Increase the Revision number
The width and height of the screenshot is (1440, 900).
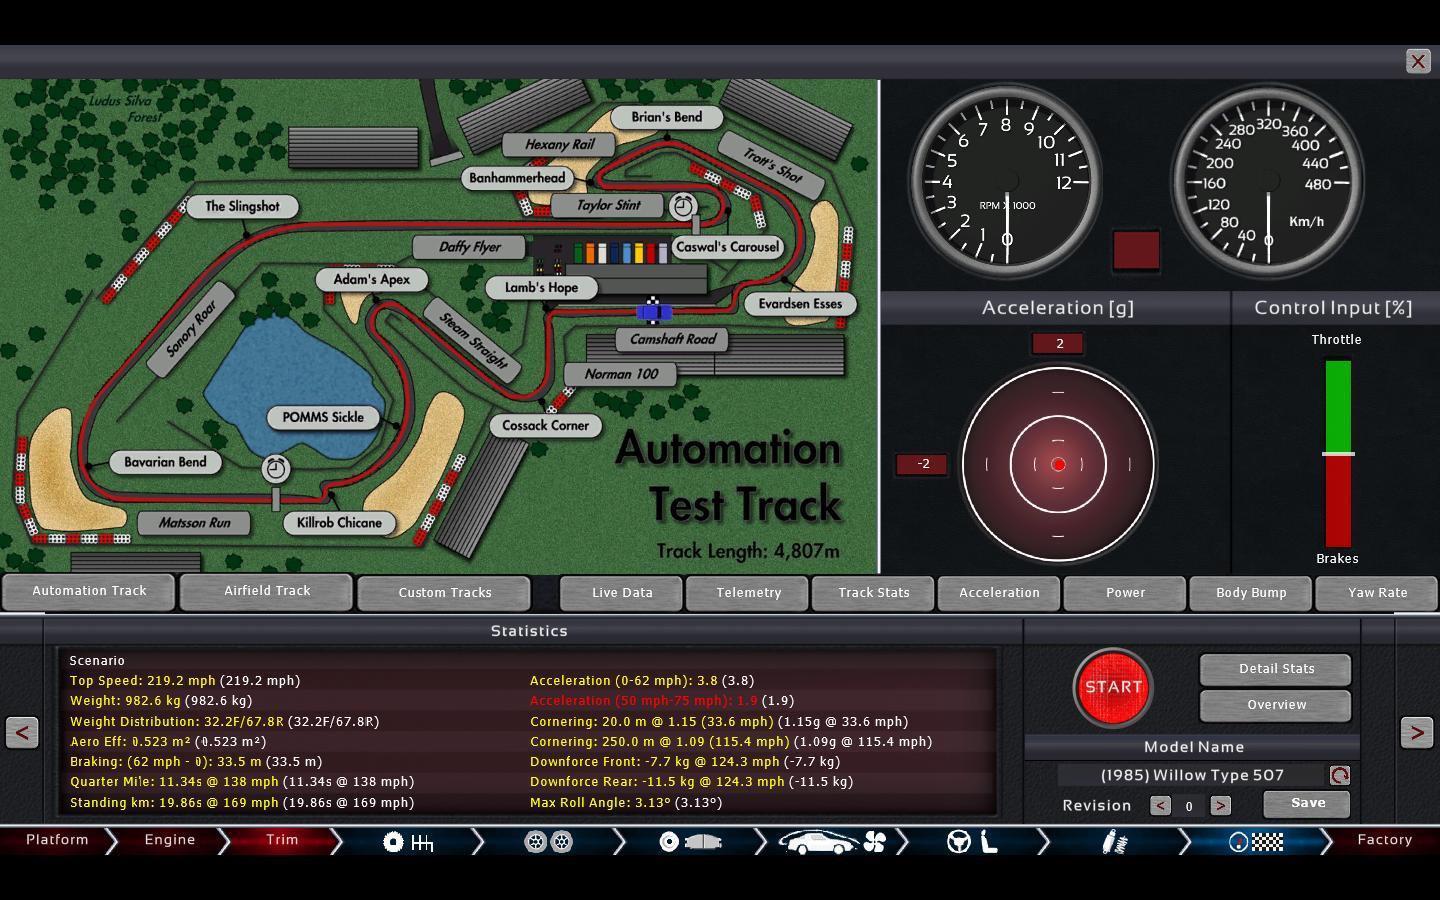coord(1220,805)
